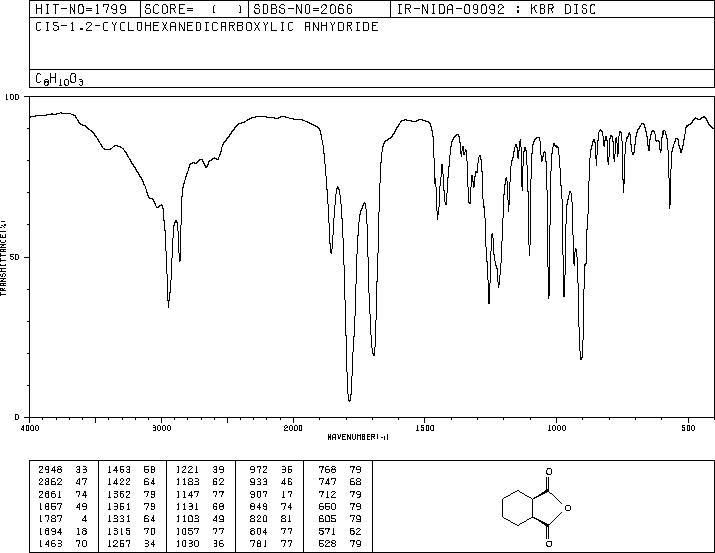Image resolution: width=715 pixels, height=553 pixels.
Task: Select the 1057 peak entry in the table
Action: 200,532
